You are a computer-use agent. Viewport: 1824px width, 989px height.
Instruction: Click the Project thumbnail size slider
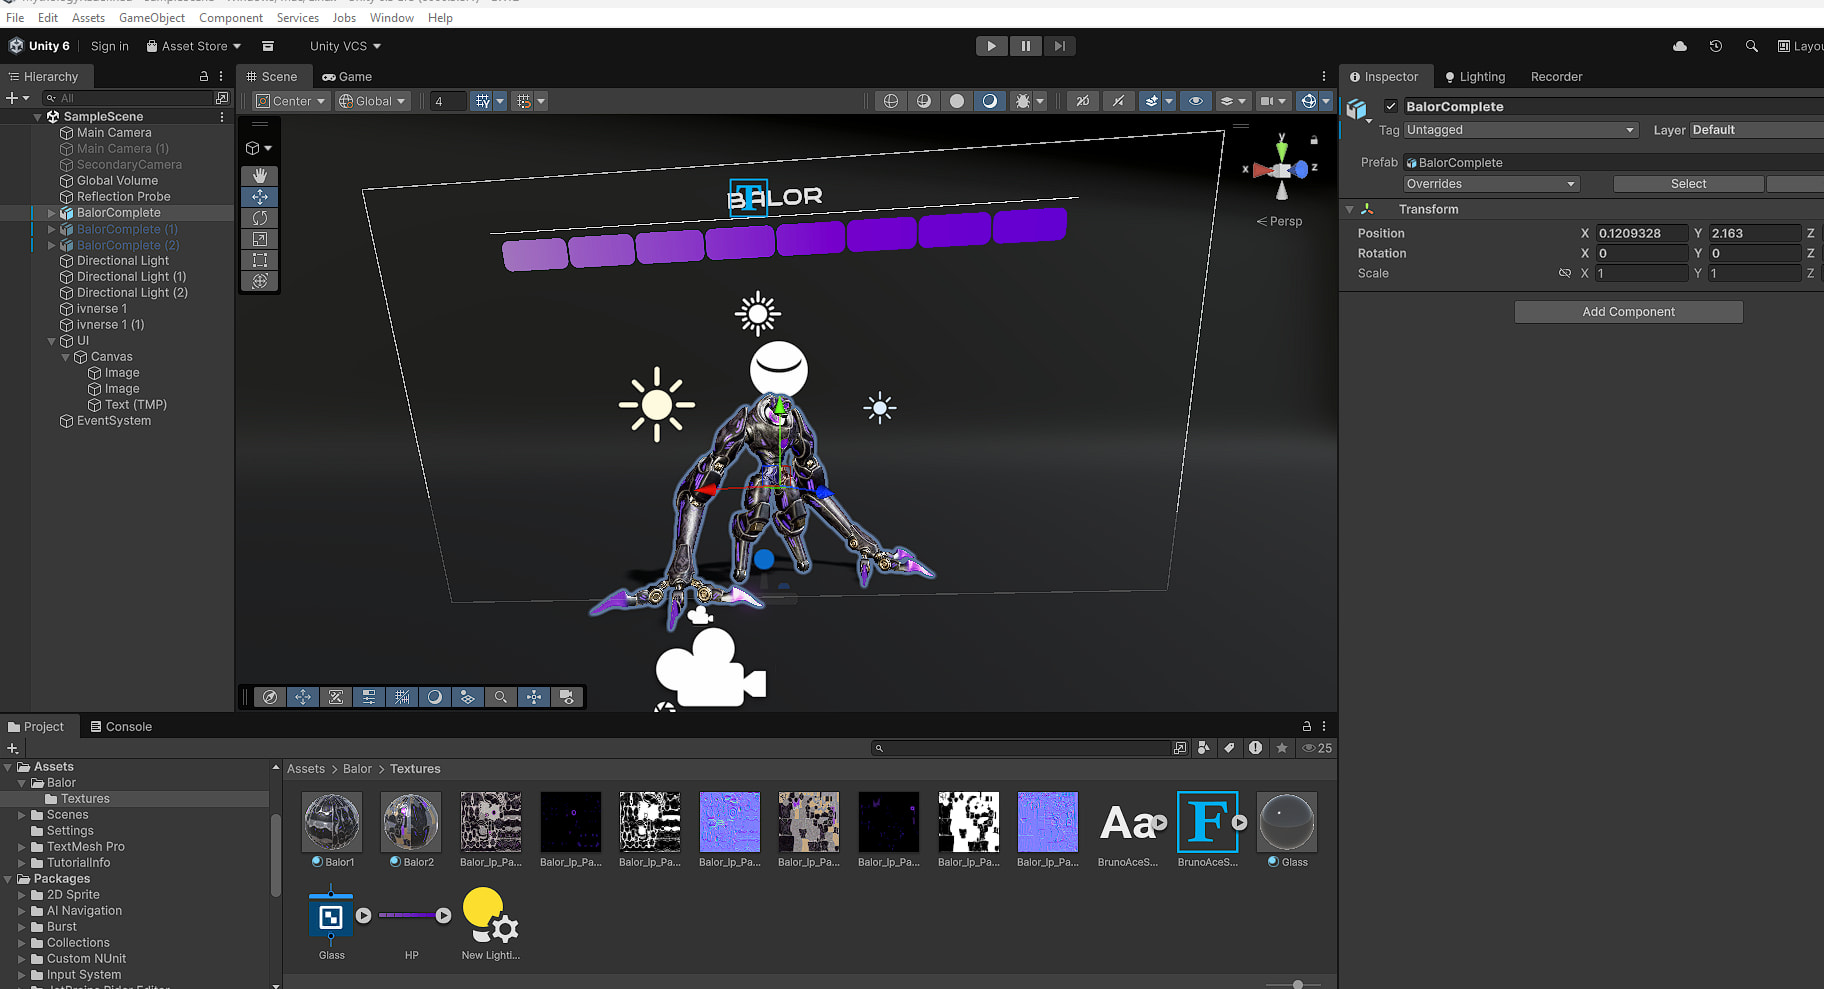tap(1298, 984)
